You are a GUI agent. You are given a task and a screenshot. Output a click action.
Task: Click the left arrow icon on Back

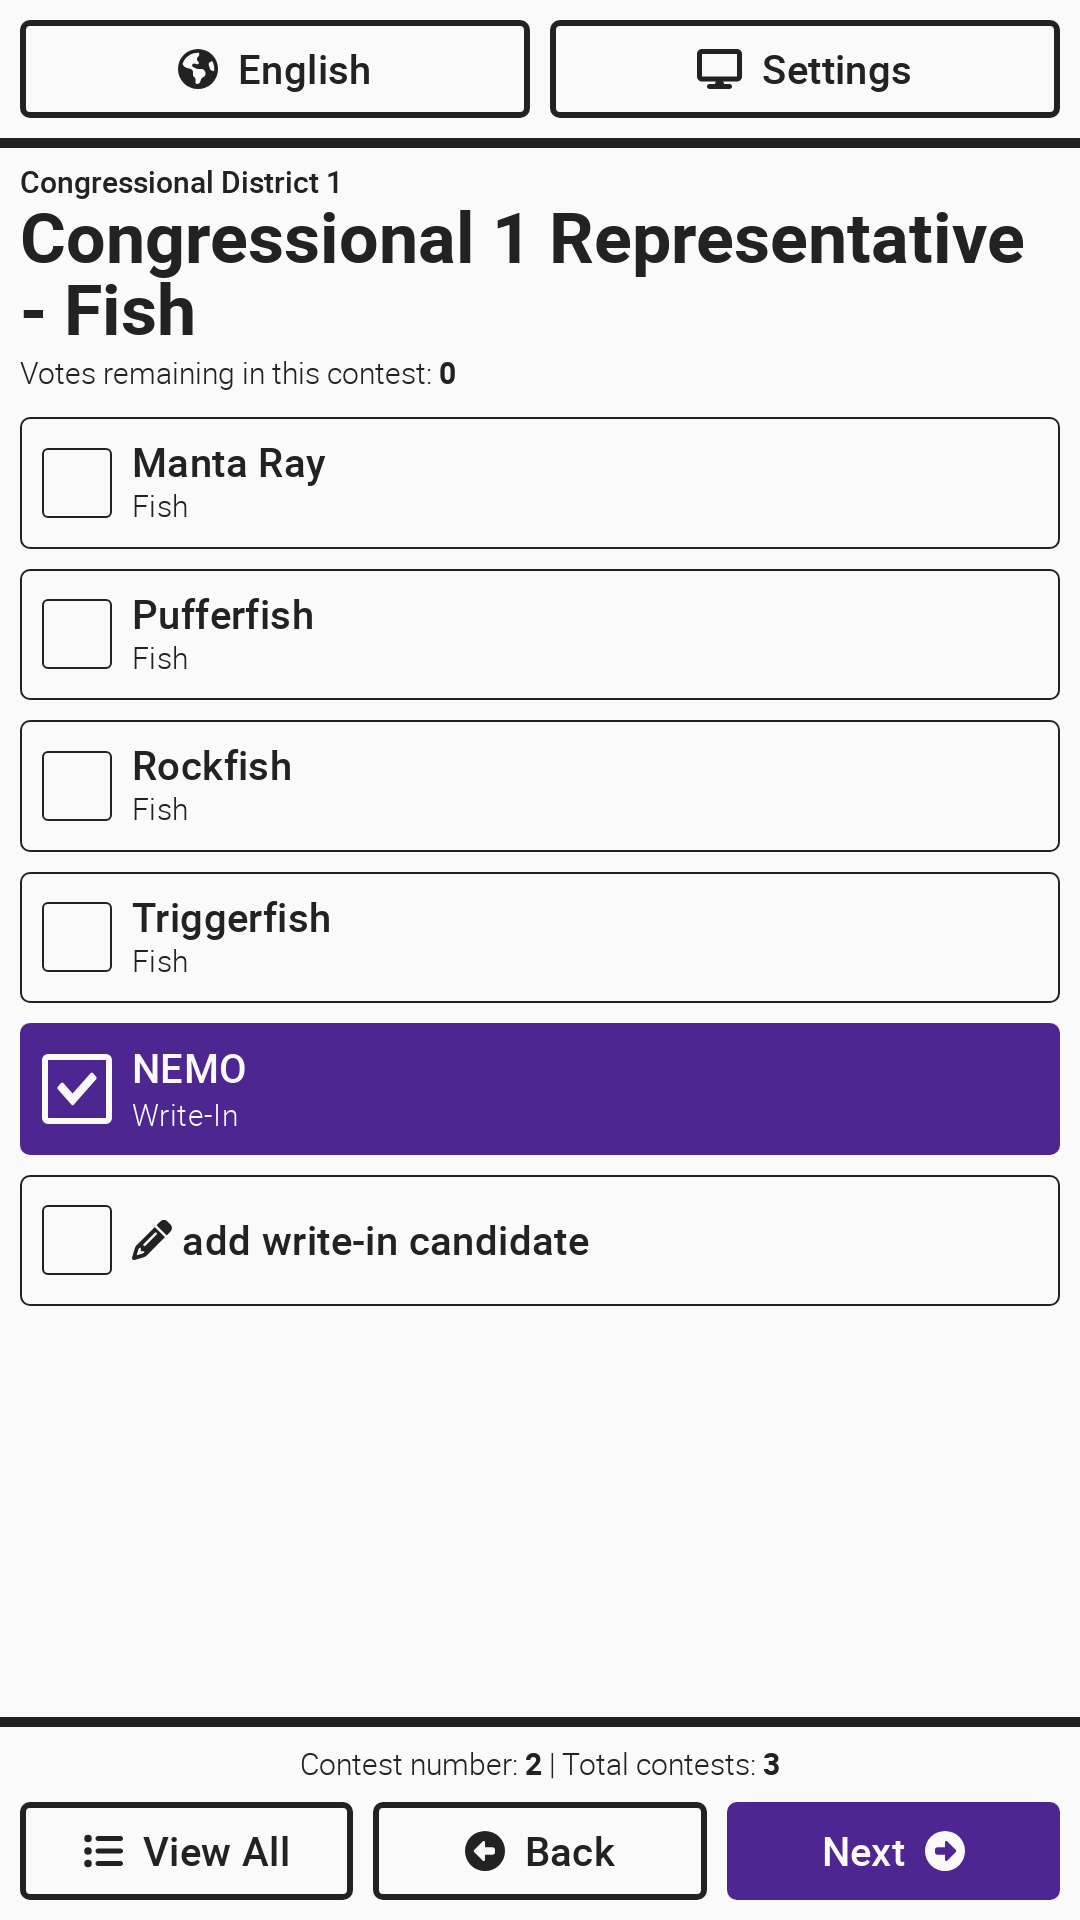[x=485, y=1851]
